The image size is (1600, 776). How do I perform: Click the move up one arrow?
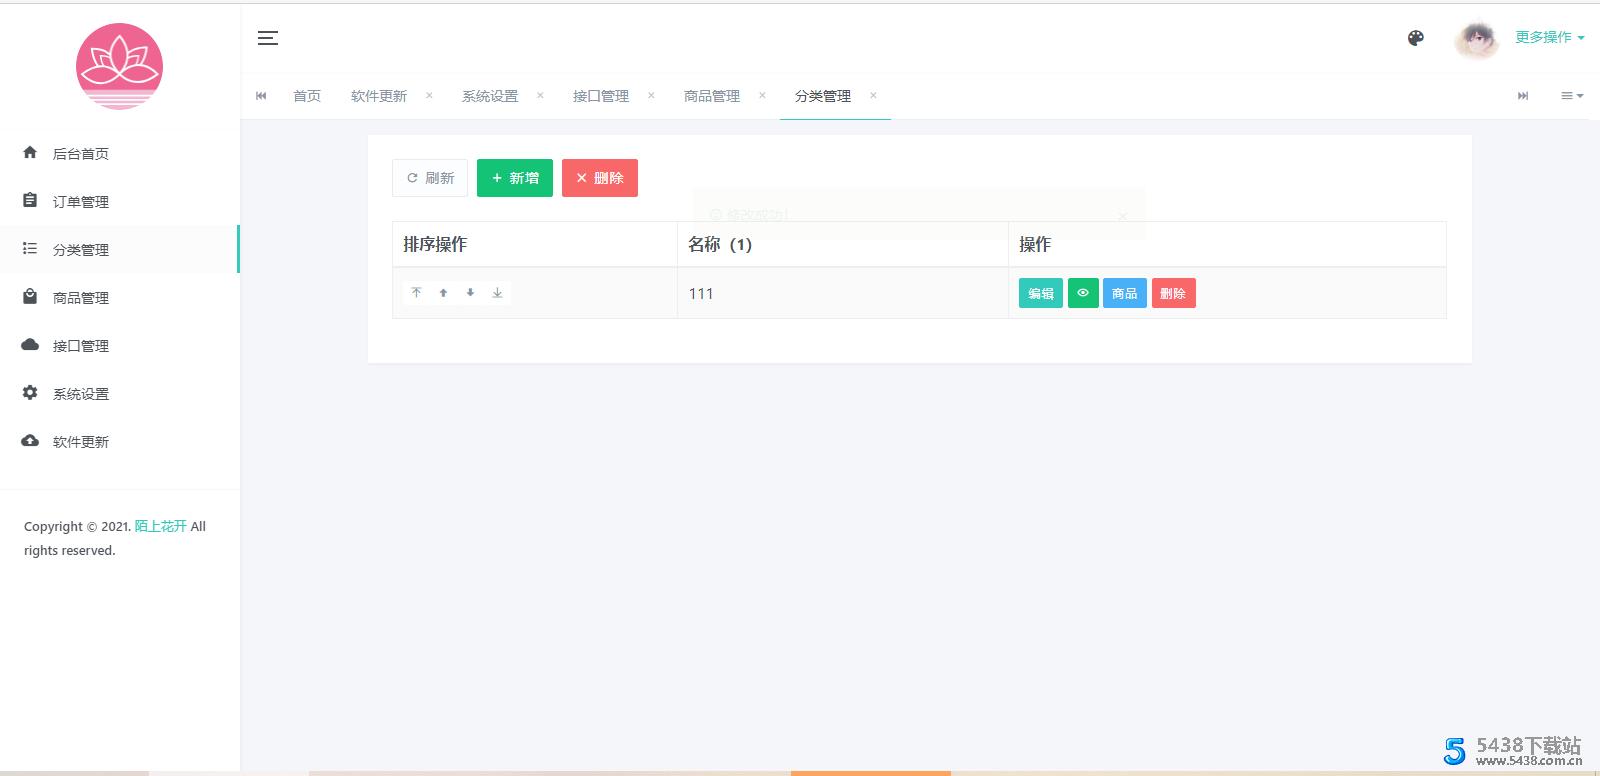pyautogui.click(x=443, y=293)
